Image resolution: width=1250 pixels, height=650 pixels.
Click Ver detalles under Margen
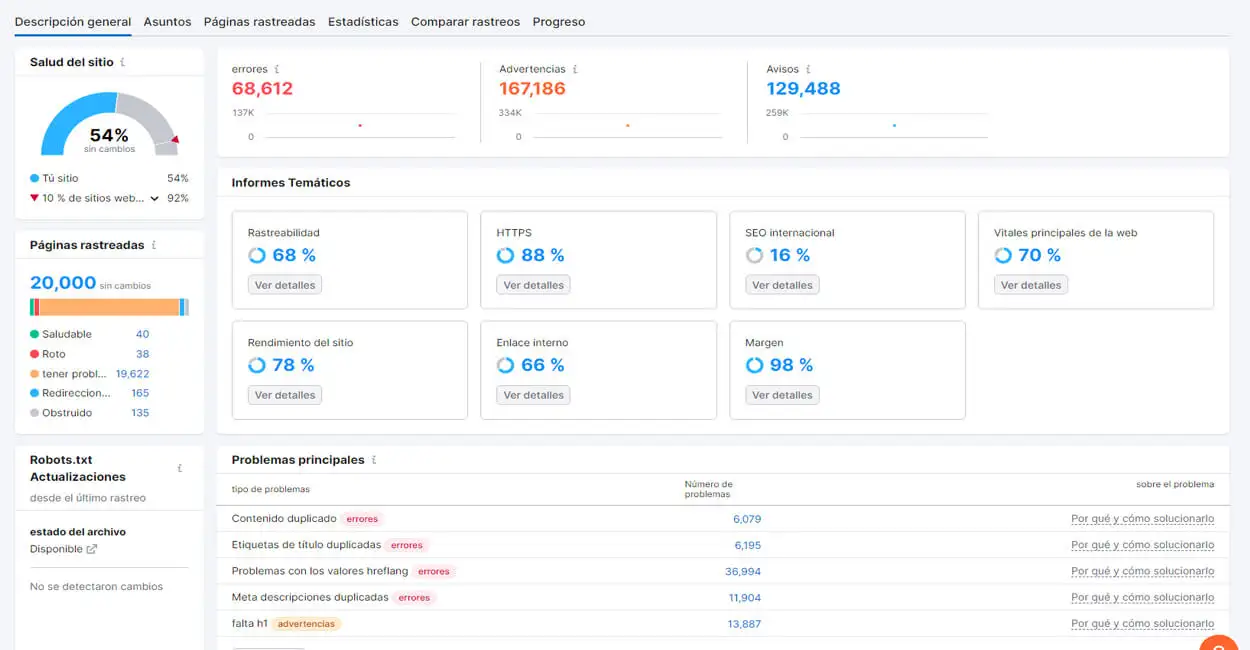tap(782, 395)
